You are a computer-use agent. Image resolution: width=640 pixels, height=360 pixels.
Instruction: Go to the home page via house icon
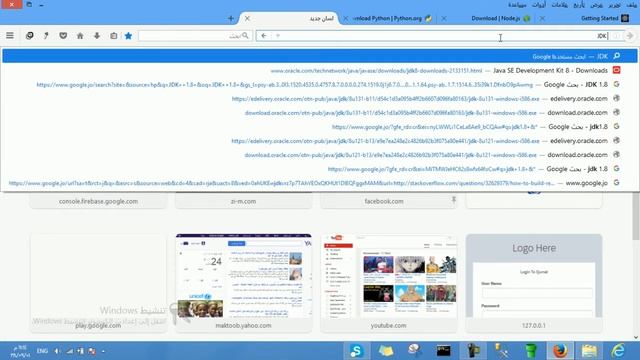(x=80, y=36)
